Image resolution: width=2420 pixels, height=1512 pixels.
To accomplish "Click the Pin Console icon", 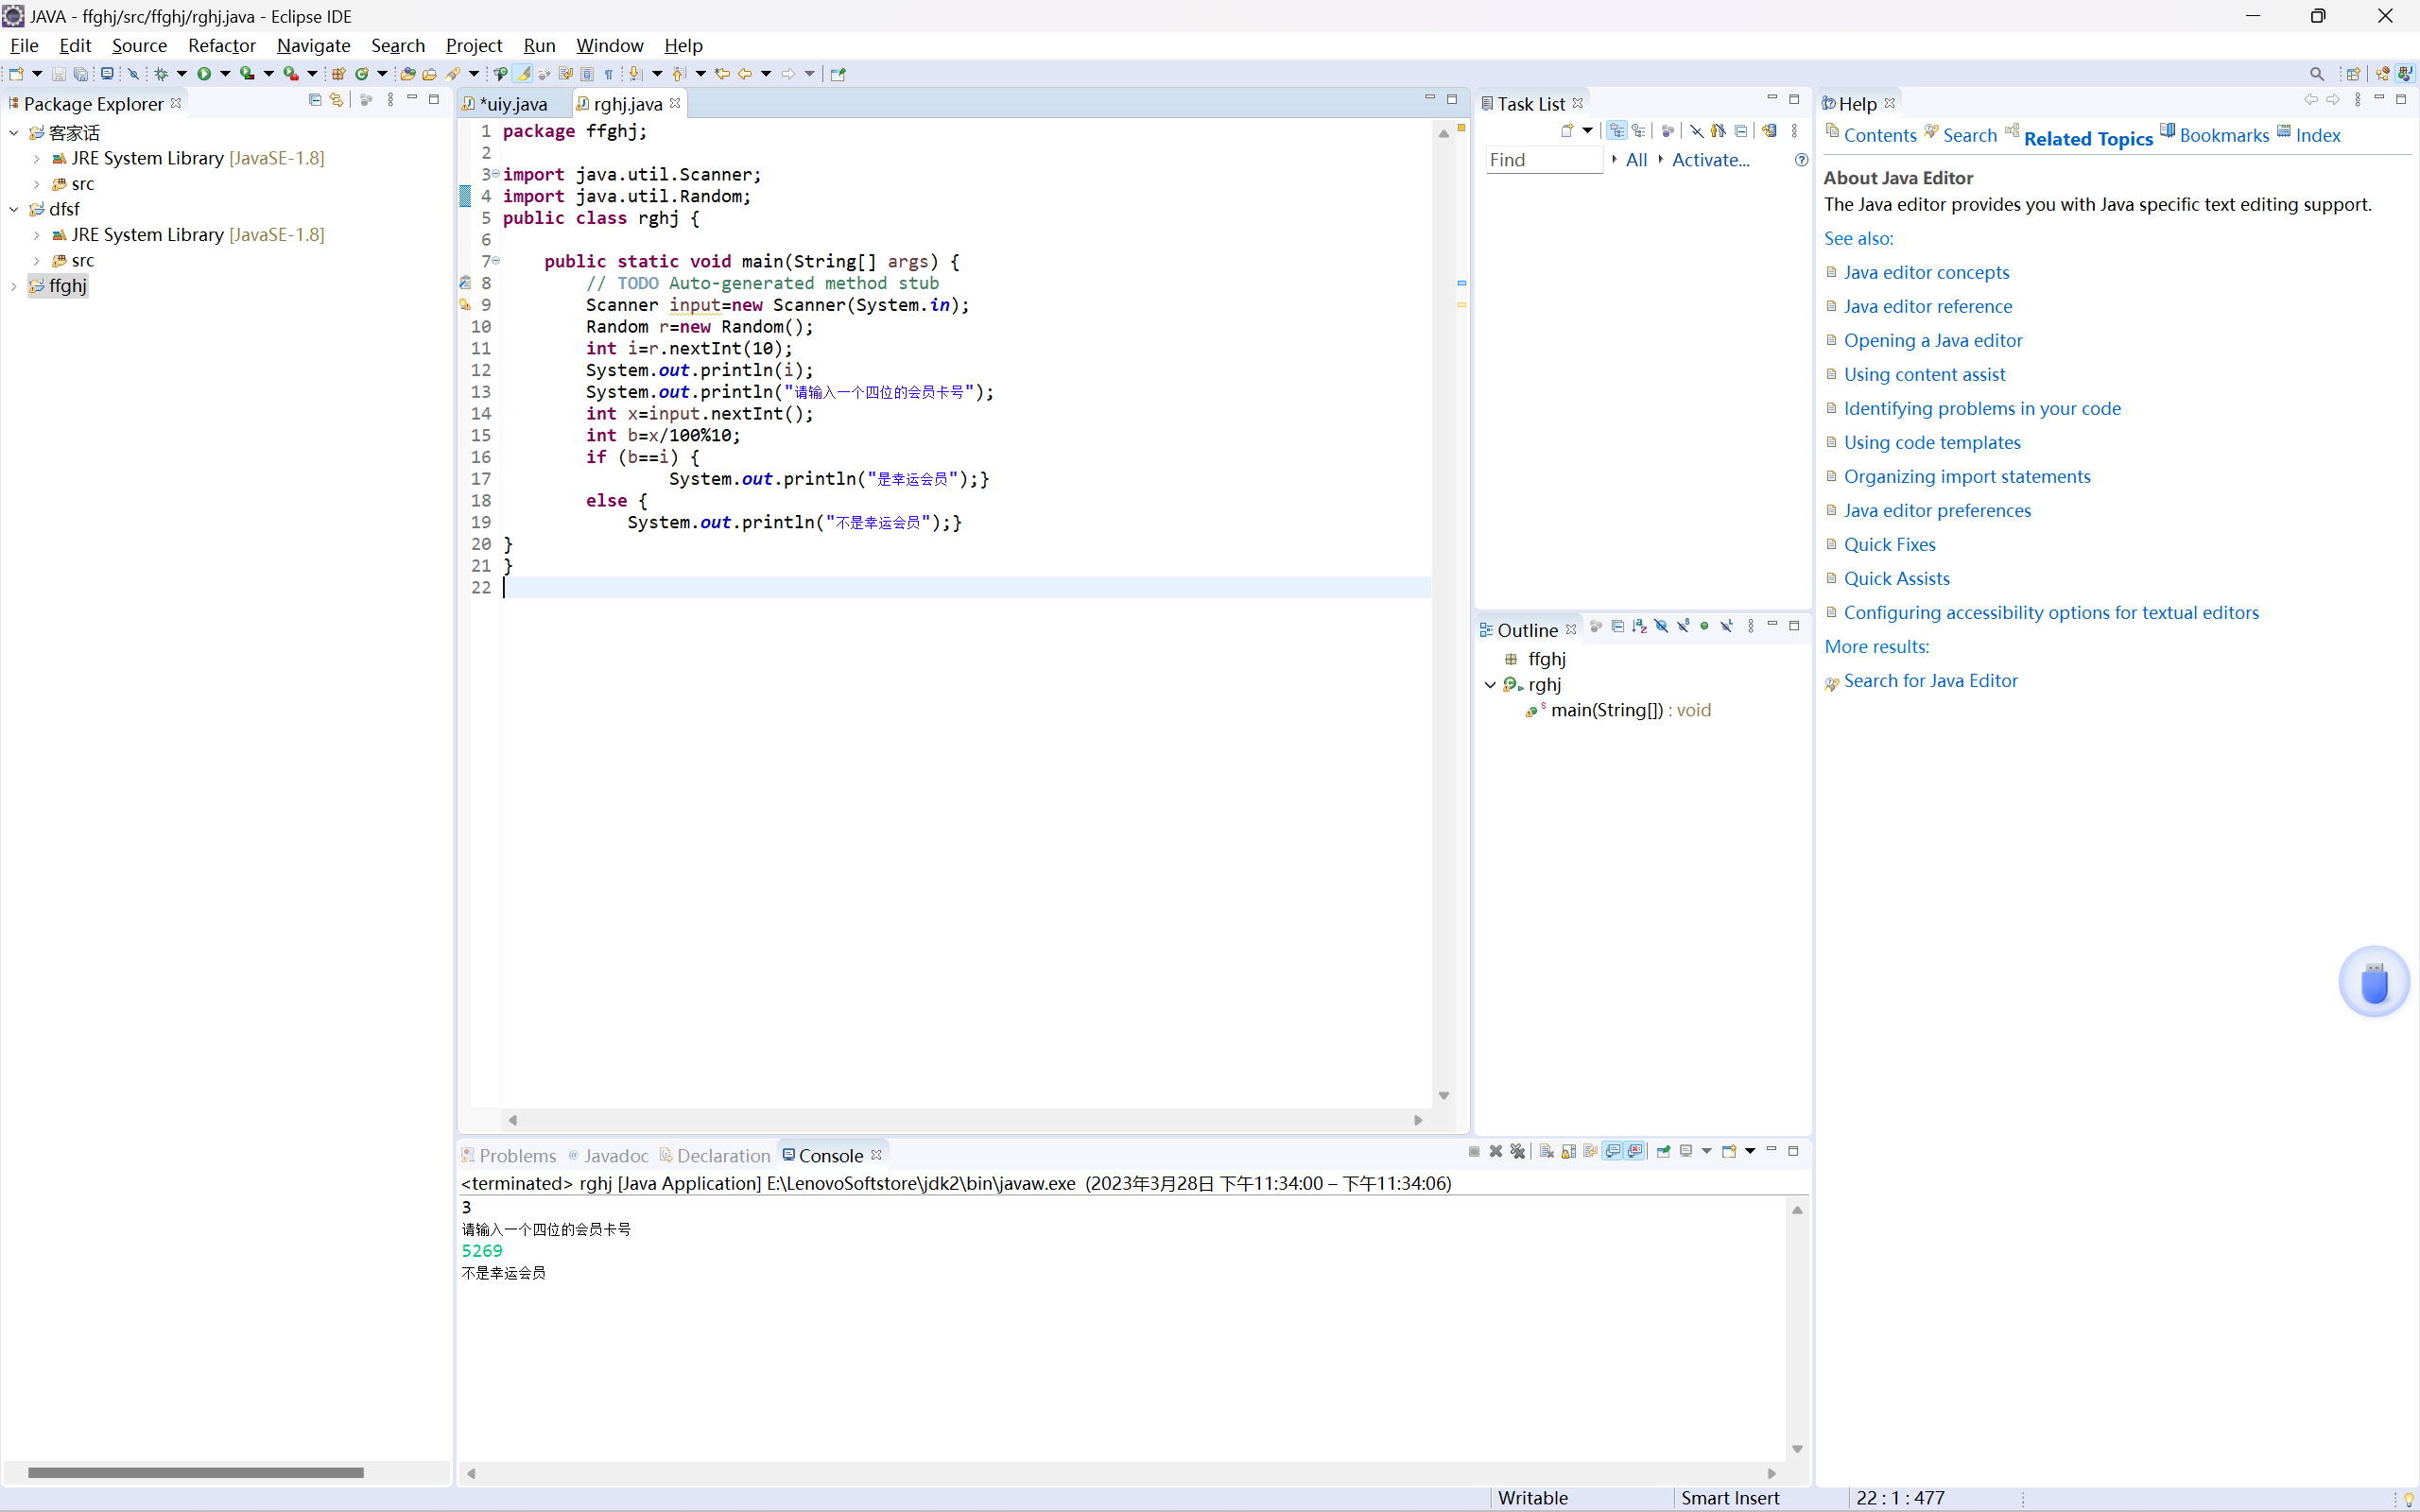I will point(1663,1151).
